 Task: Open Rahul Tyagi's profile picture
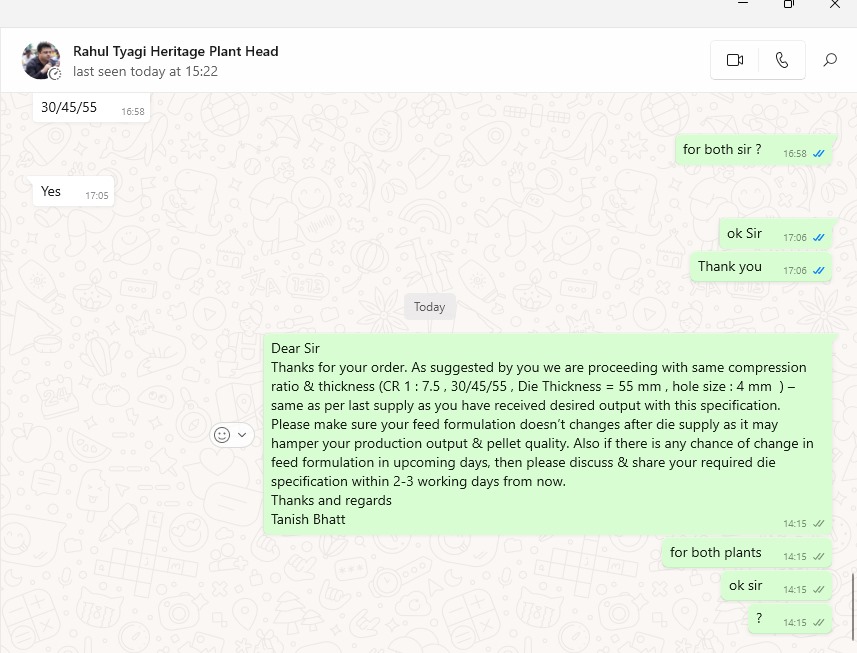[41, 60]
